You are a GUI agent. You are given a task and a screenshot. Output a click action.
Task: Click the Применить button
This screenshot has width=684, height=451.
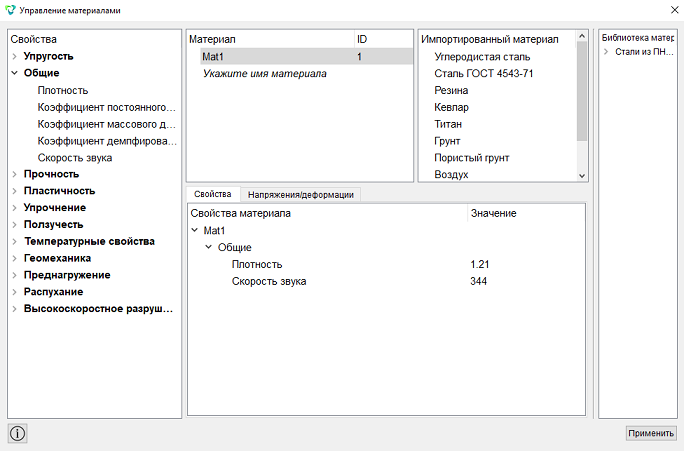click(x=651, y=433)
